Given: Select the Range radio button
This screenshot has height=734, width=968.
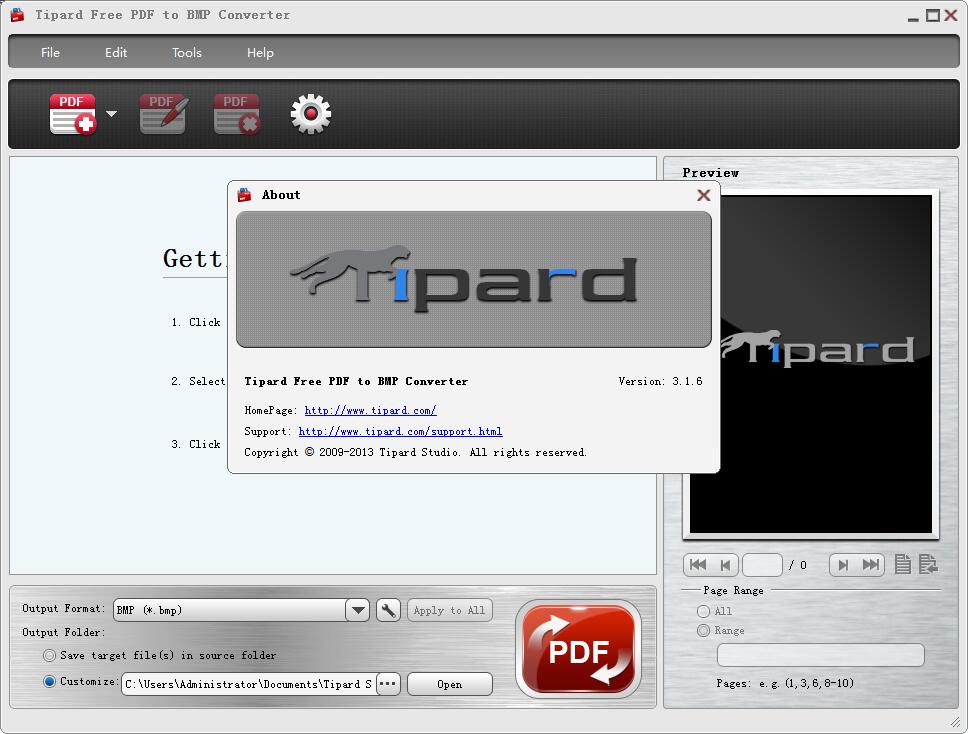Looking at the screenshot, I should 703,630.
